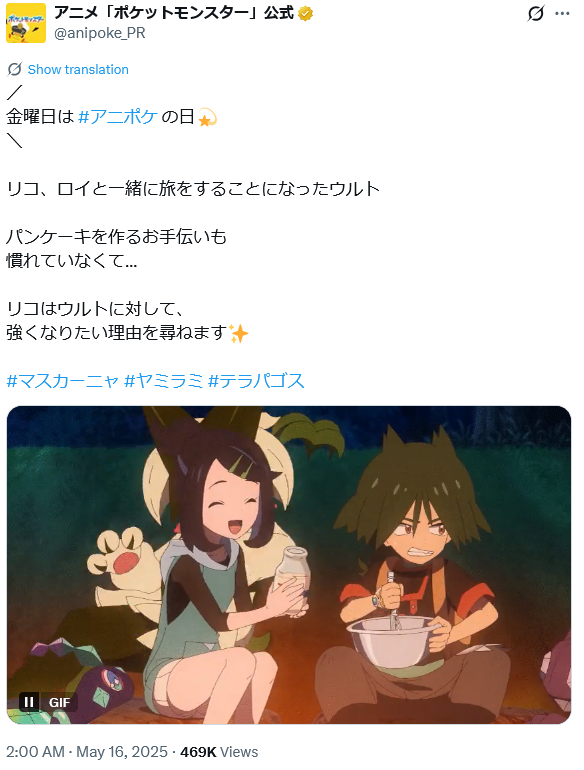
Task: Show translation of the post
Action: coord(78,69)
